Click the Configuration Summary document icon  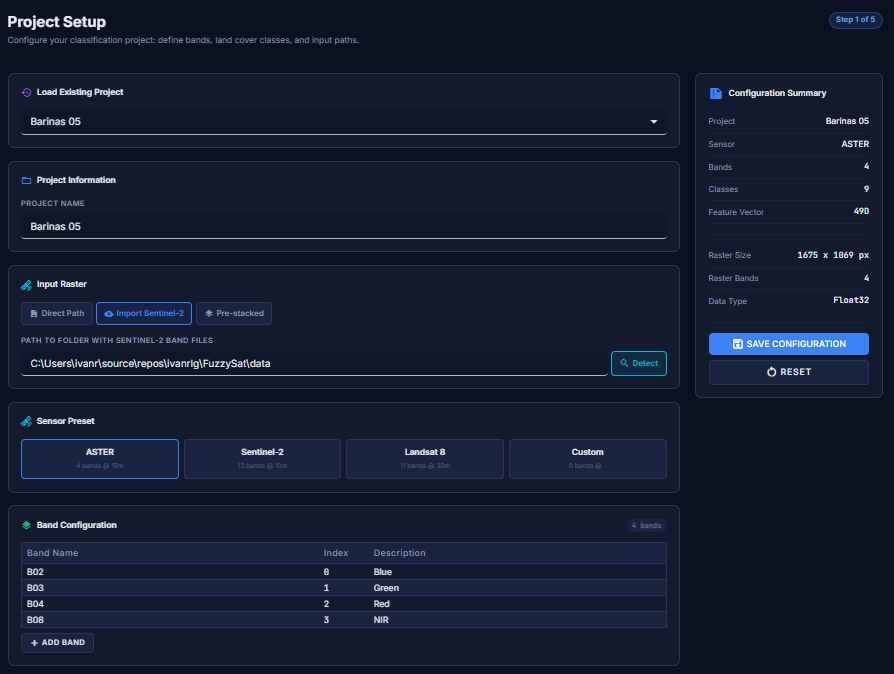tap(715, 93)
